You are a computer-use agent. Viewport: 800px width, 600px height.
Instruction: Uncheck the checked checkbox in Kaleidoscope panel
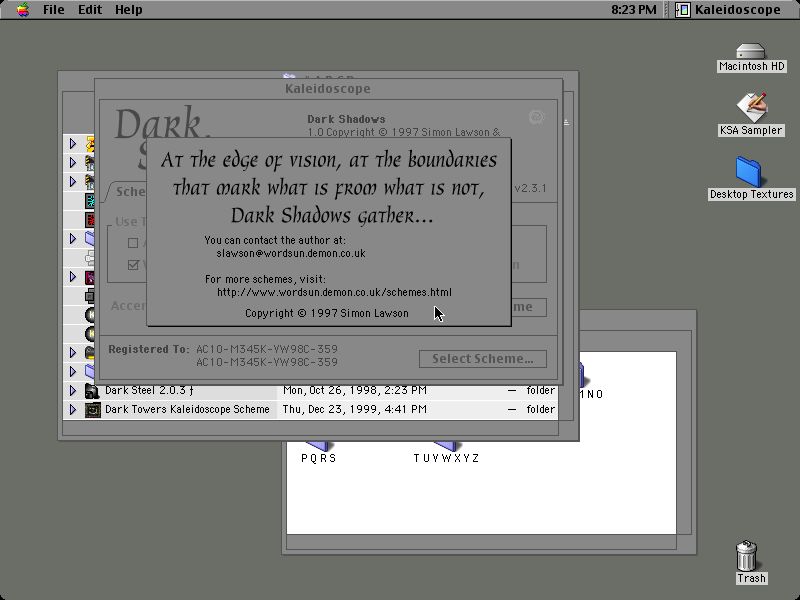pyautogui.click(x=133, y=265)
